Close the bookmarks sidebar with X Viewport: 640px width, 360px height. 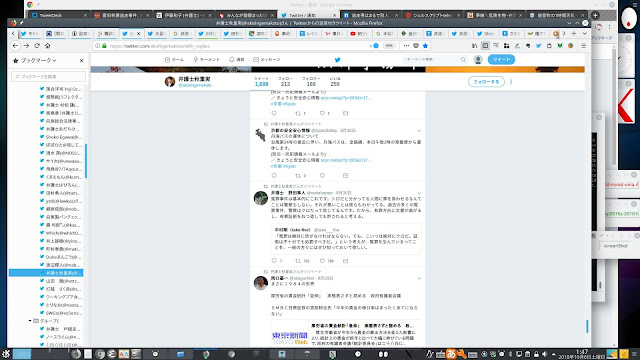[81, 60]
